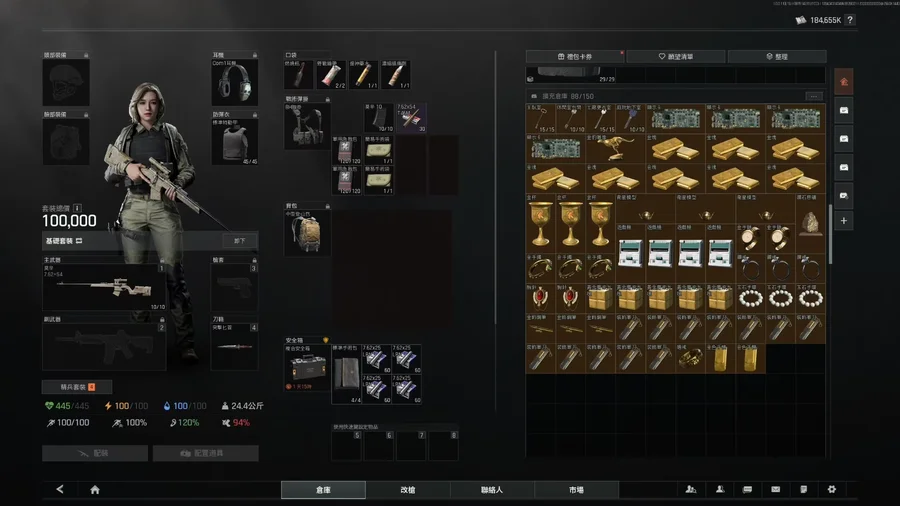
Task: Select the molotov bottle in pockets
Action: pyautogui.click(x=298, y=75)
